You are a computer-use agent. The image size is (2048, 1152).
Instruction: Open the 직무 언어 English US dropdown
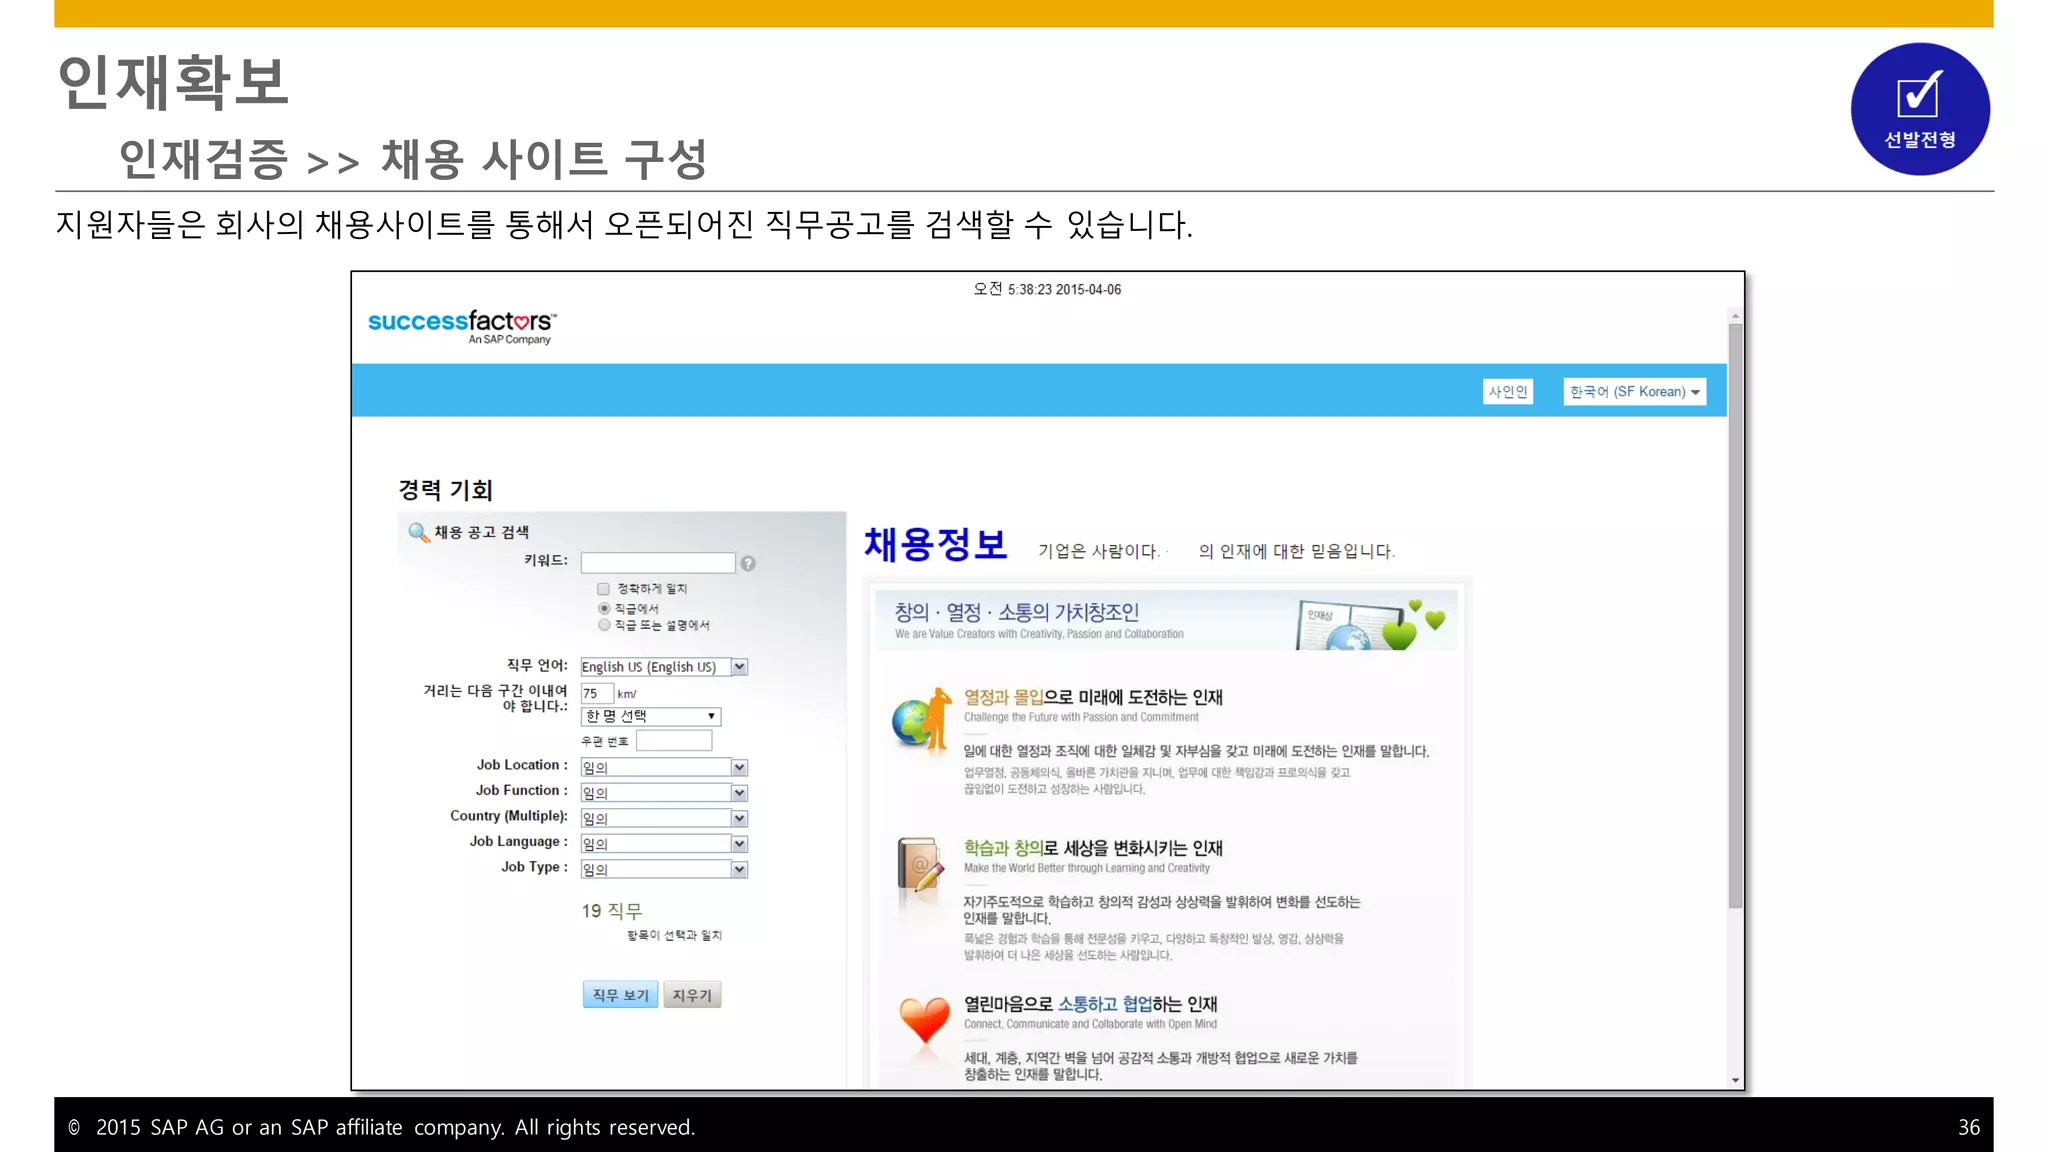(x=664, y=667)
